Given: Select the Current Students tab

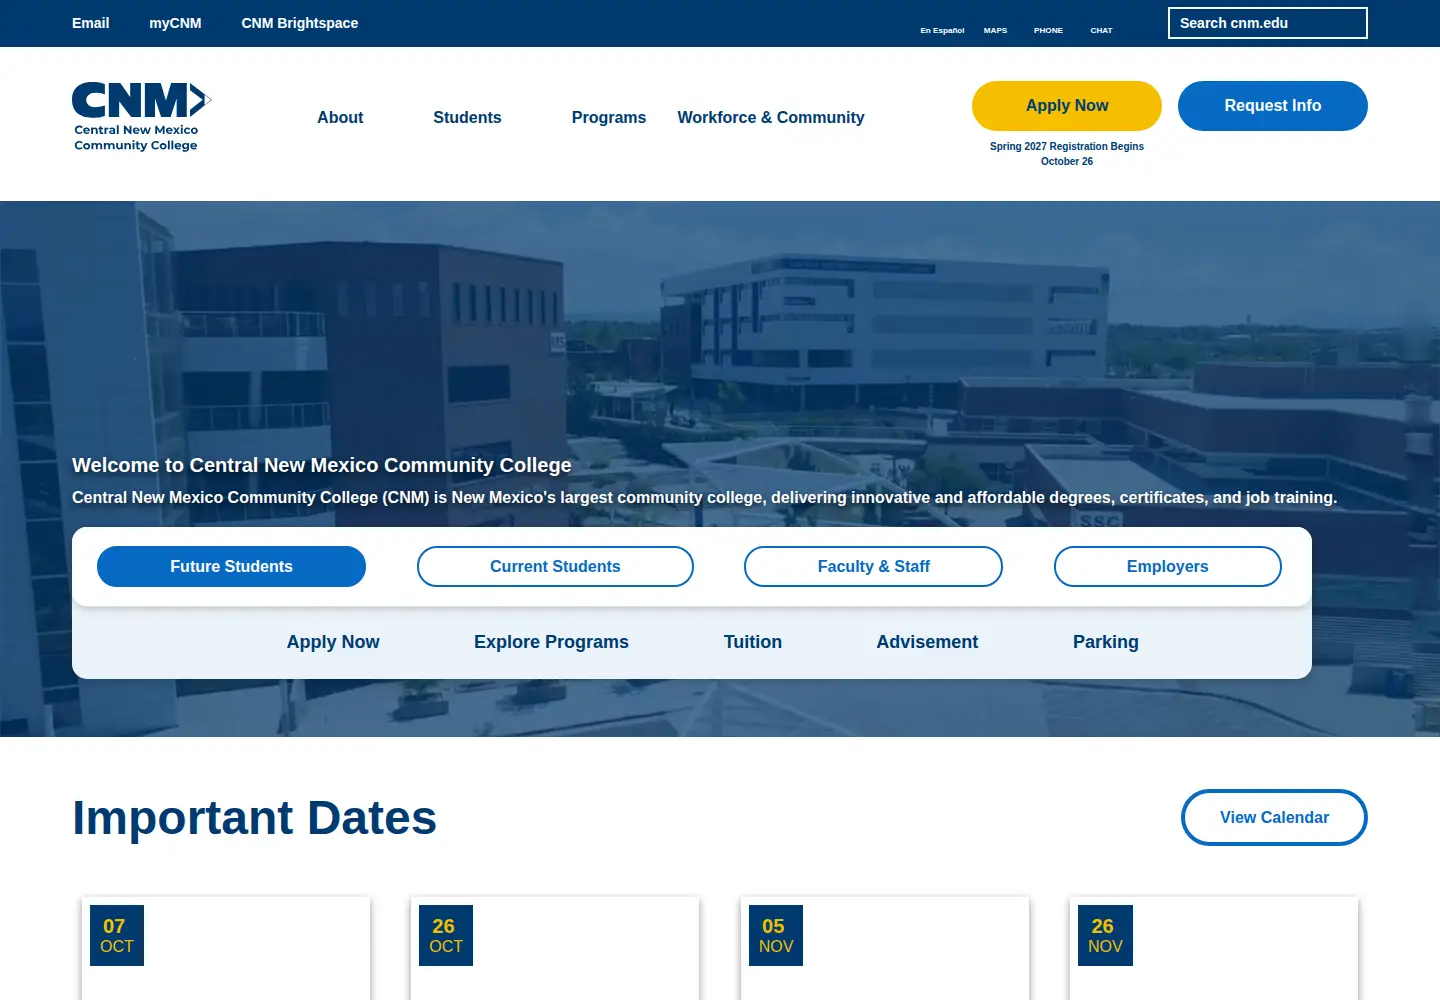Looking at the screenshot, I should pyautogui.click(x=555, y=566).
